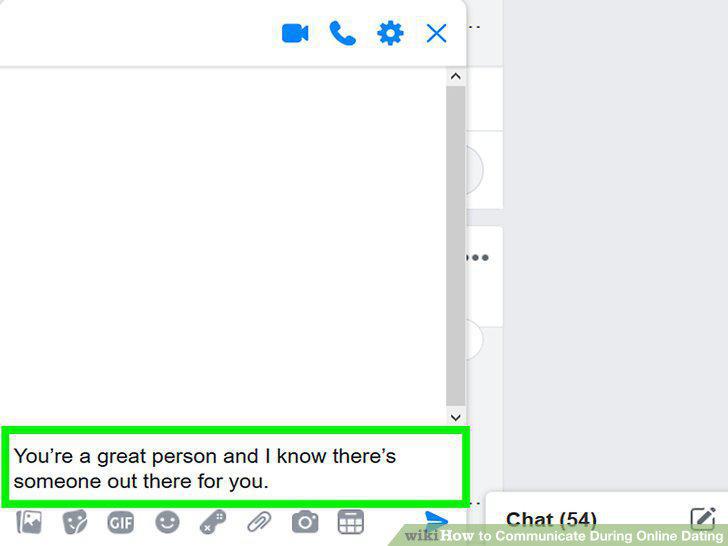Start a voice call with phone icon
Image resolution: width=728 pixels, height=546 pixels.
click(x=343, y=33)
